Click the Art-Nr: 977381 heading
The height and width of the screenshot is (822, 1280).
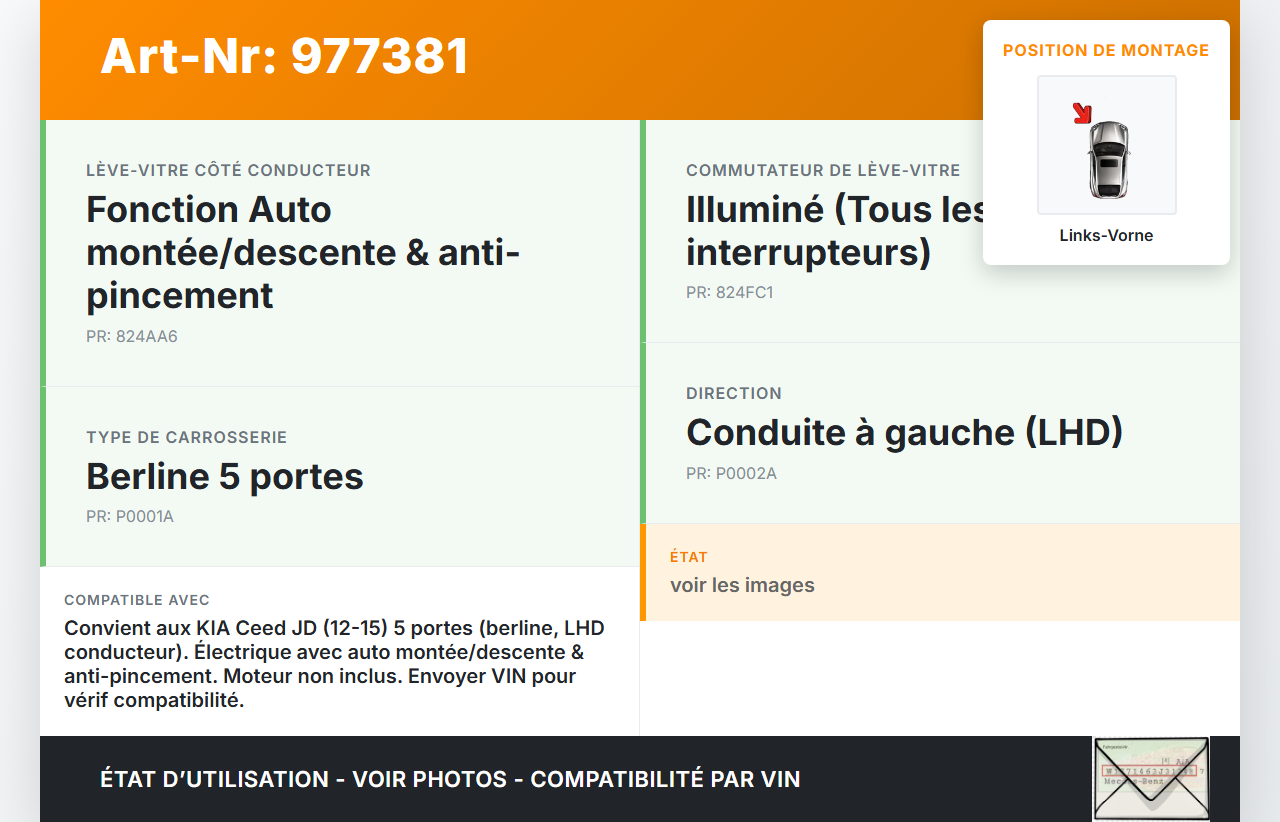285,56
